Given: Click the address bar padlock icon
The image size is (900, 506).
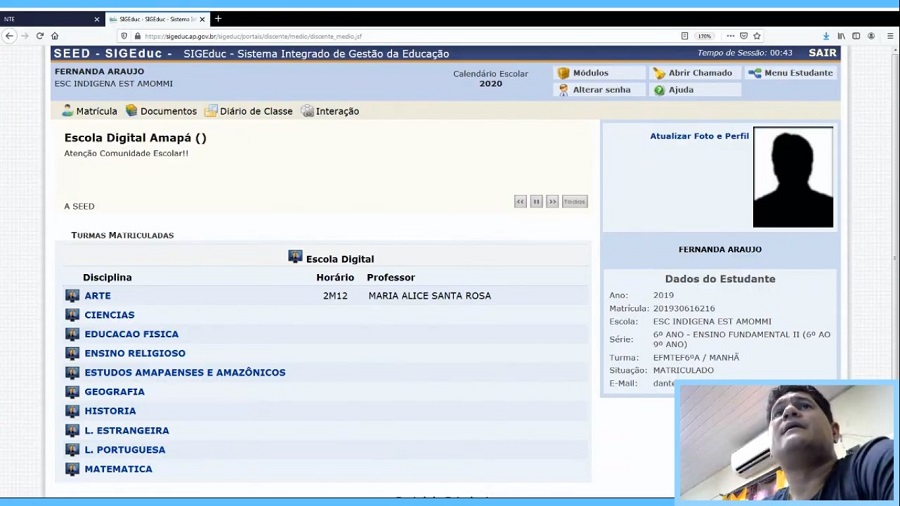Looking at the screenshot, I should (x=137, y=36).
